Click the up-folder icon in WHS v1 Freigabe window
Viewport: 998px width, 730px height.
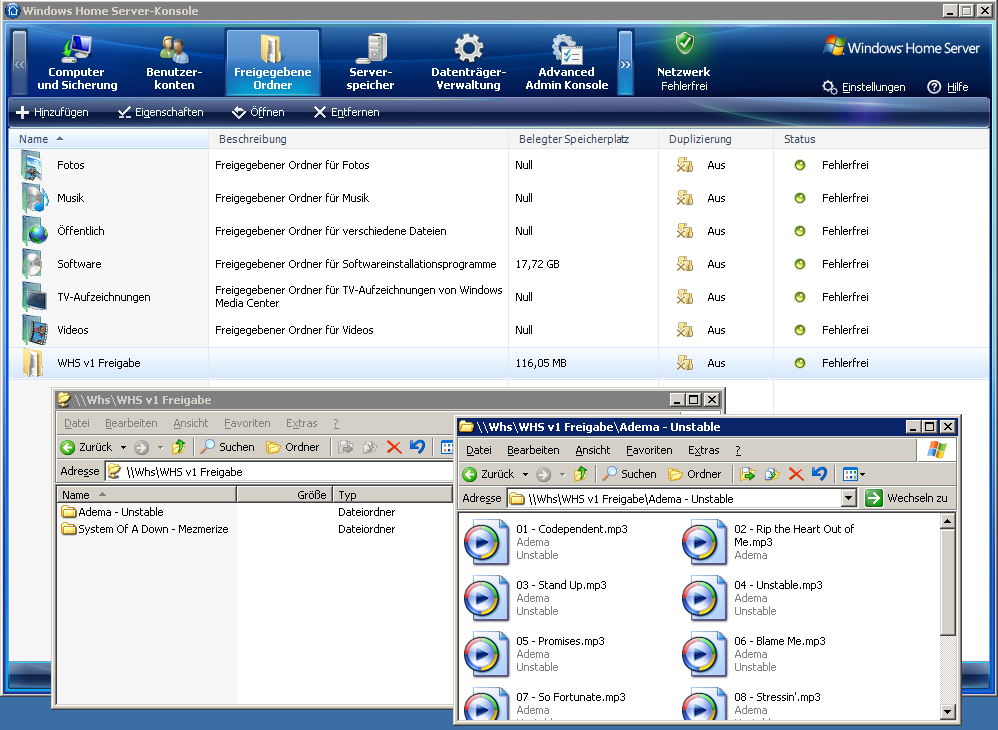tap(179, 447)
